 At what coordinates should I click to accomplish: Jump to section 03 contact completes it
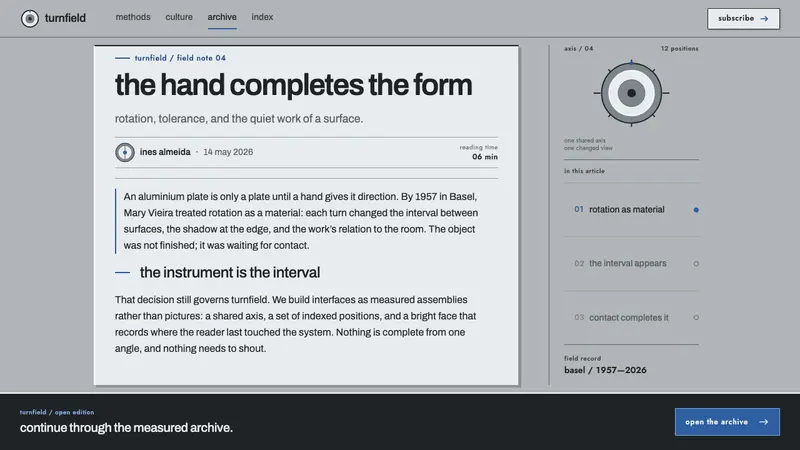pos(631,317)
